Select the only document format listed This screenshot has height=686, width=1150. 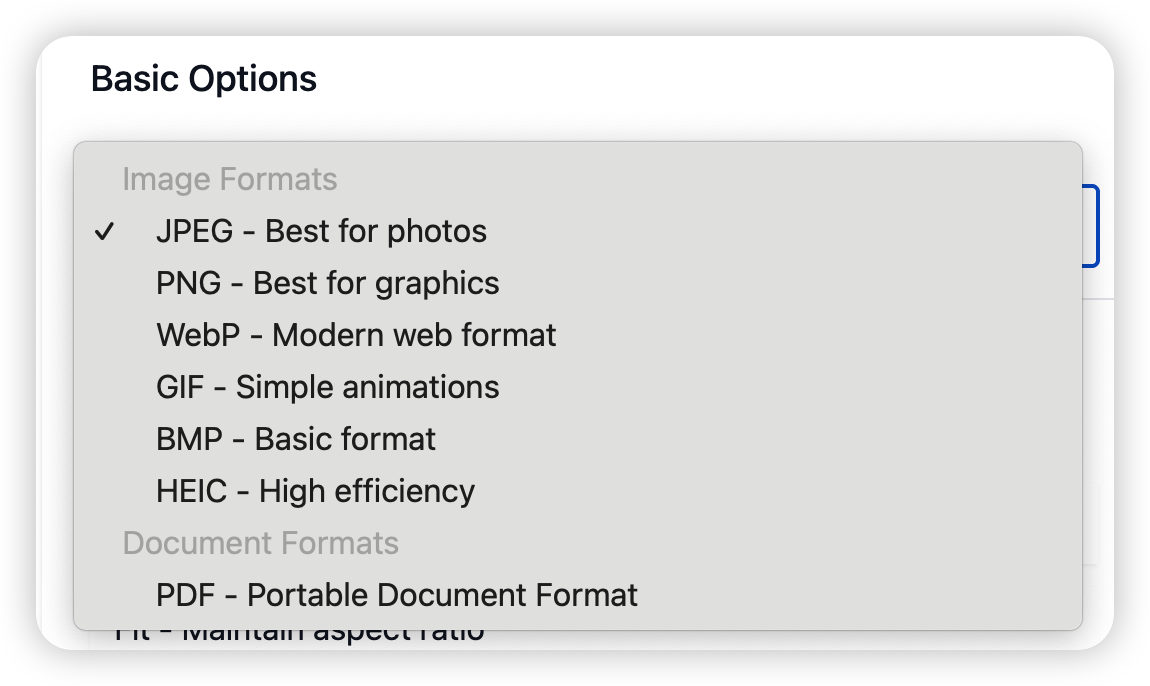(x=396, y=595)
